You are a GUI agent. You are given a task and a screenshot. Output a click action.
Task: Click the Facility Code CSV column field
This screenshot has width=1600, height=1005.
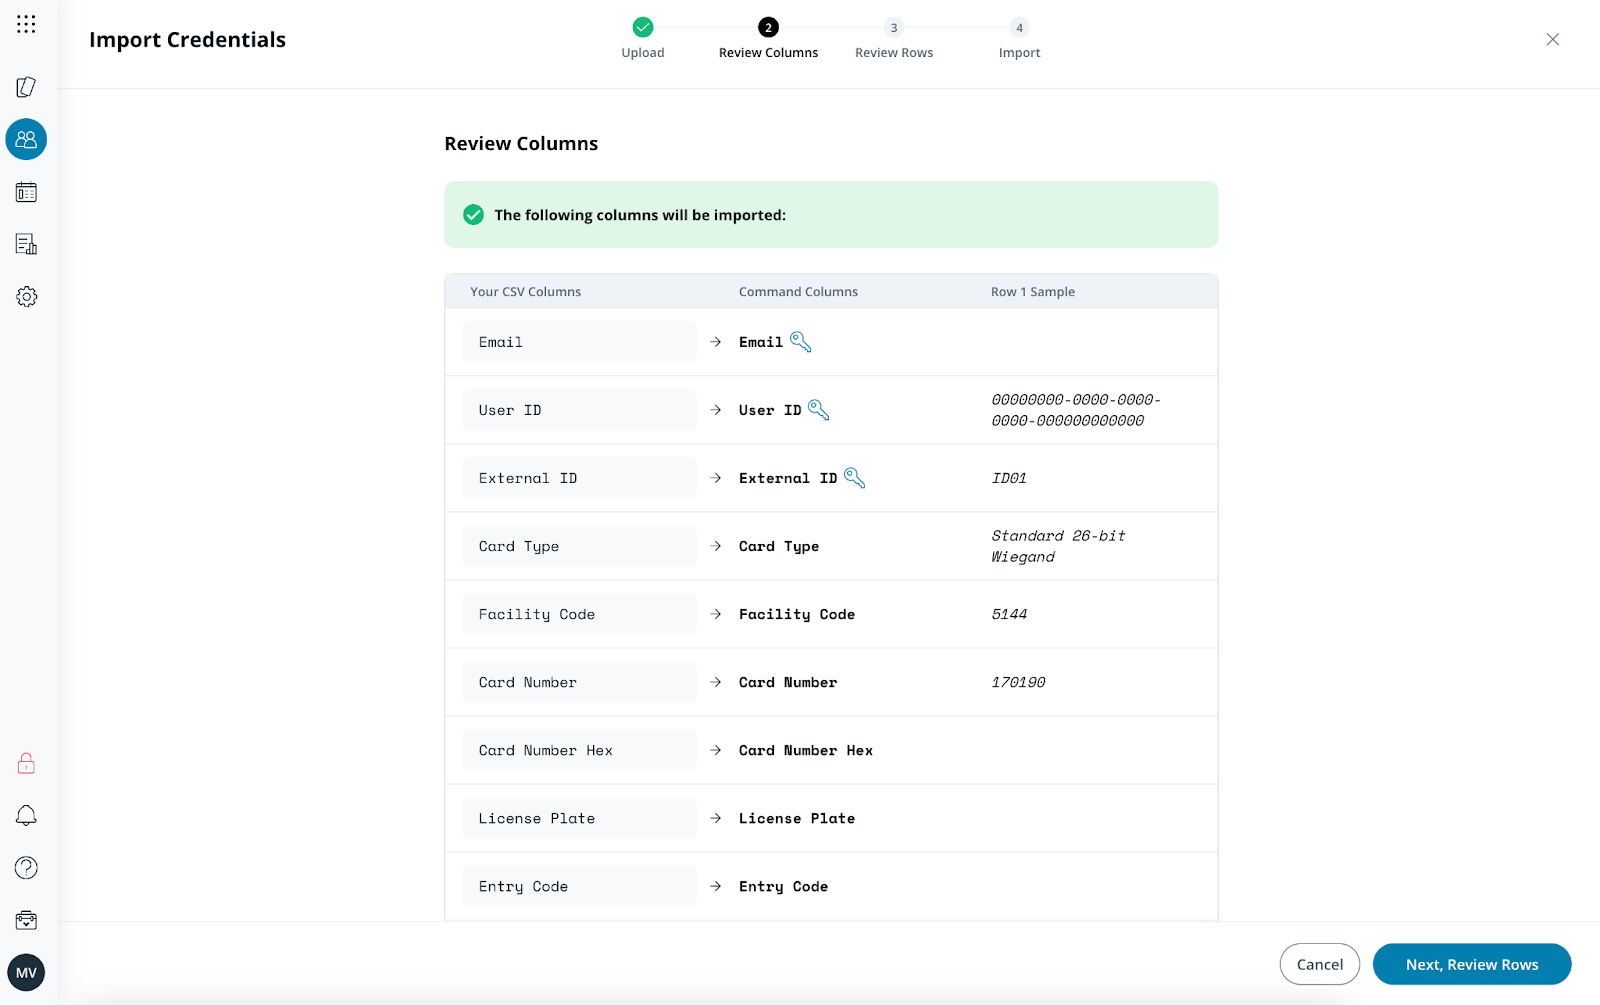579,614
